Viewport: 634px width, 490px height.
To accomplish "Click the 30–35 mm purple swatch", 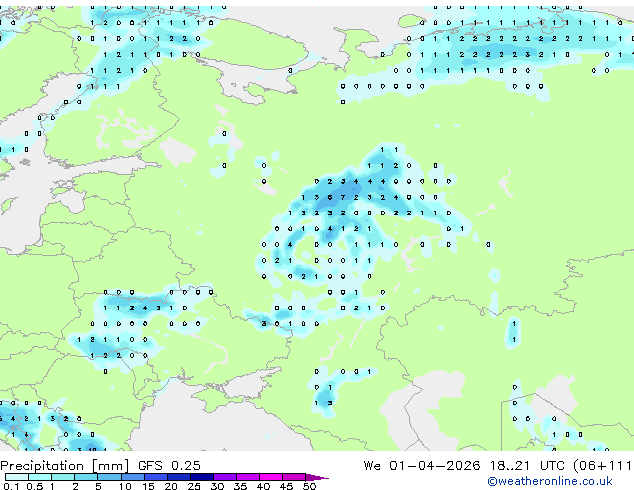I will tap(224, 477).
